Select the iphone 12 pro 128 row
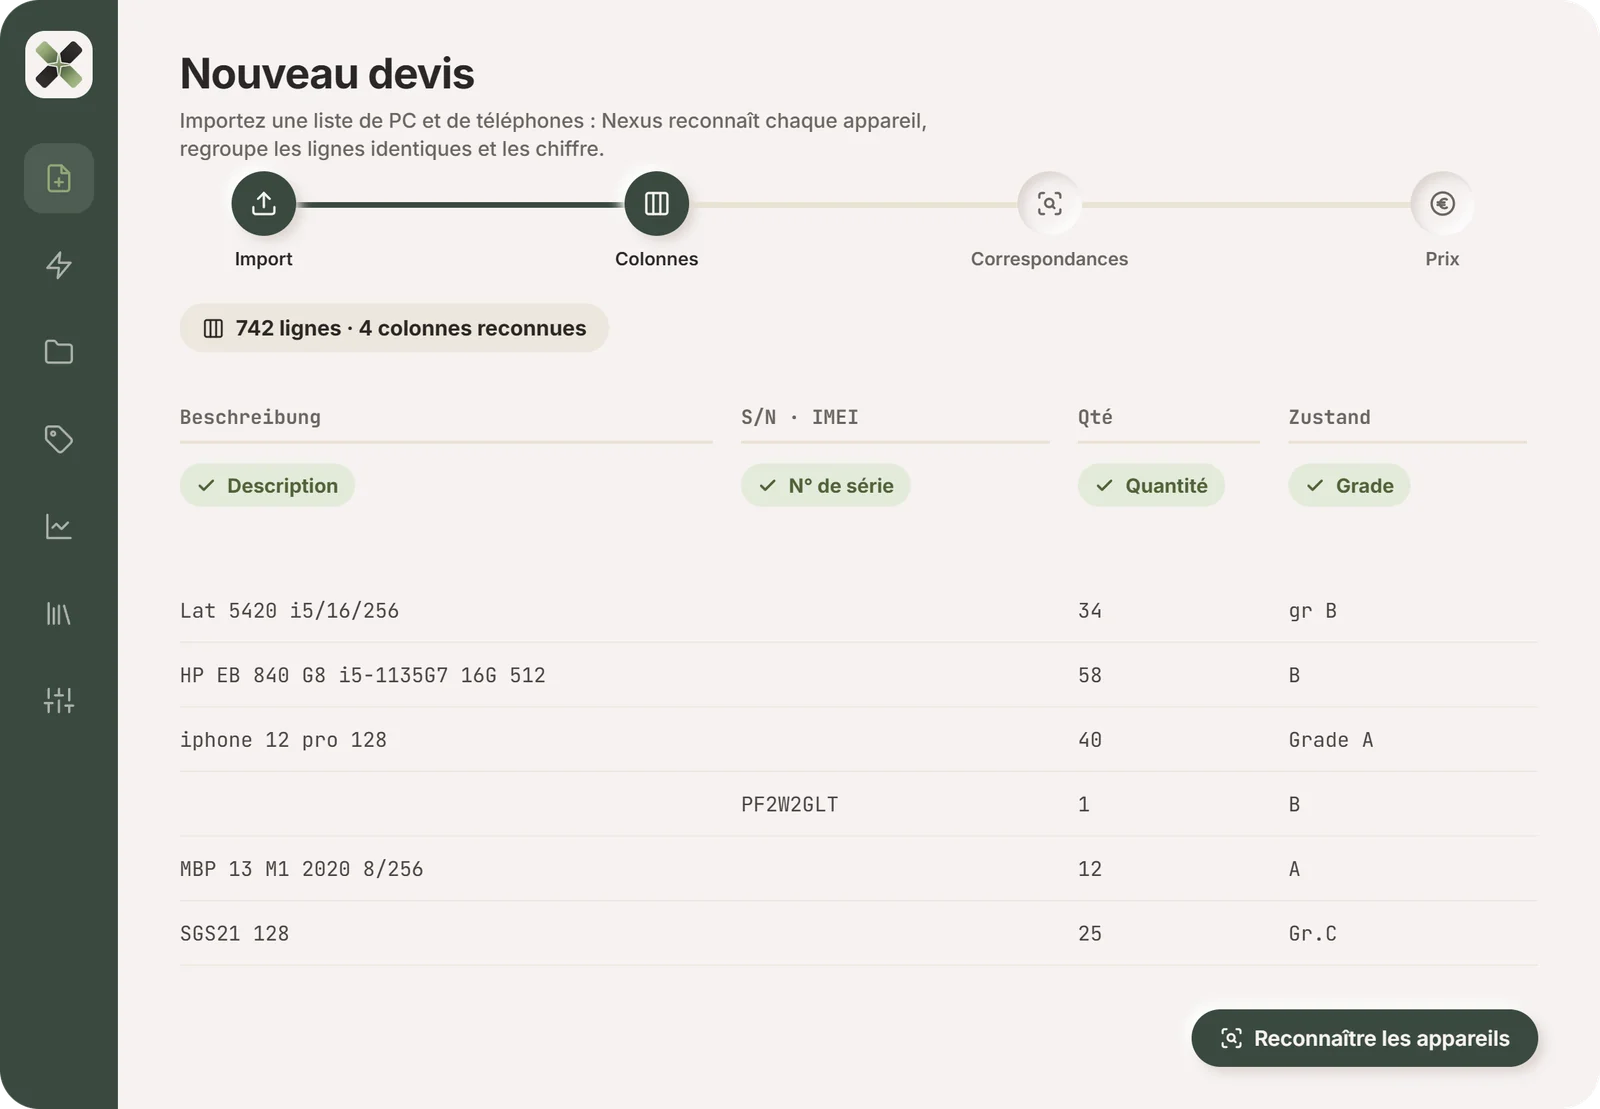Viewport: 1600px width, 1109px height. [858, 740]
